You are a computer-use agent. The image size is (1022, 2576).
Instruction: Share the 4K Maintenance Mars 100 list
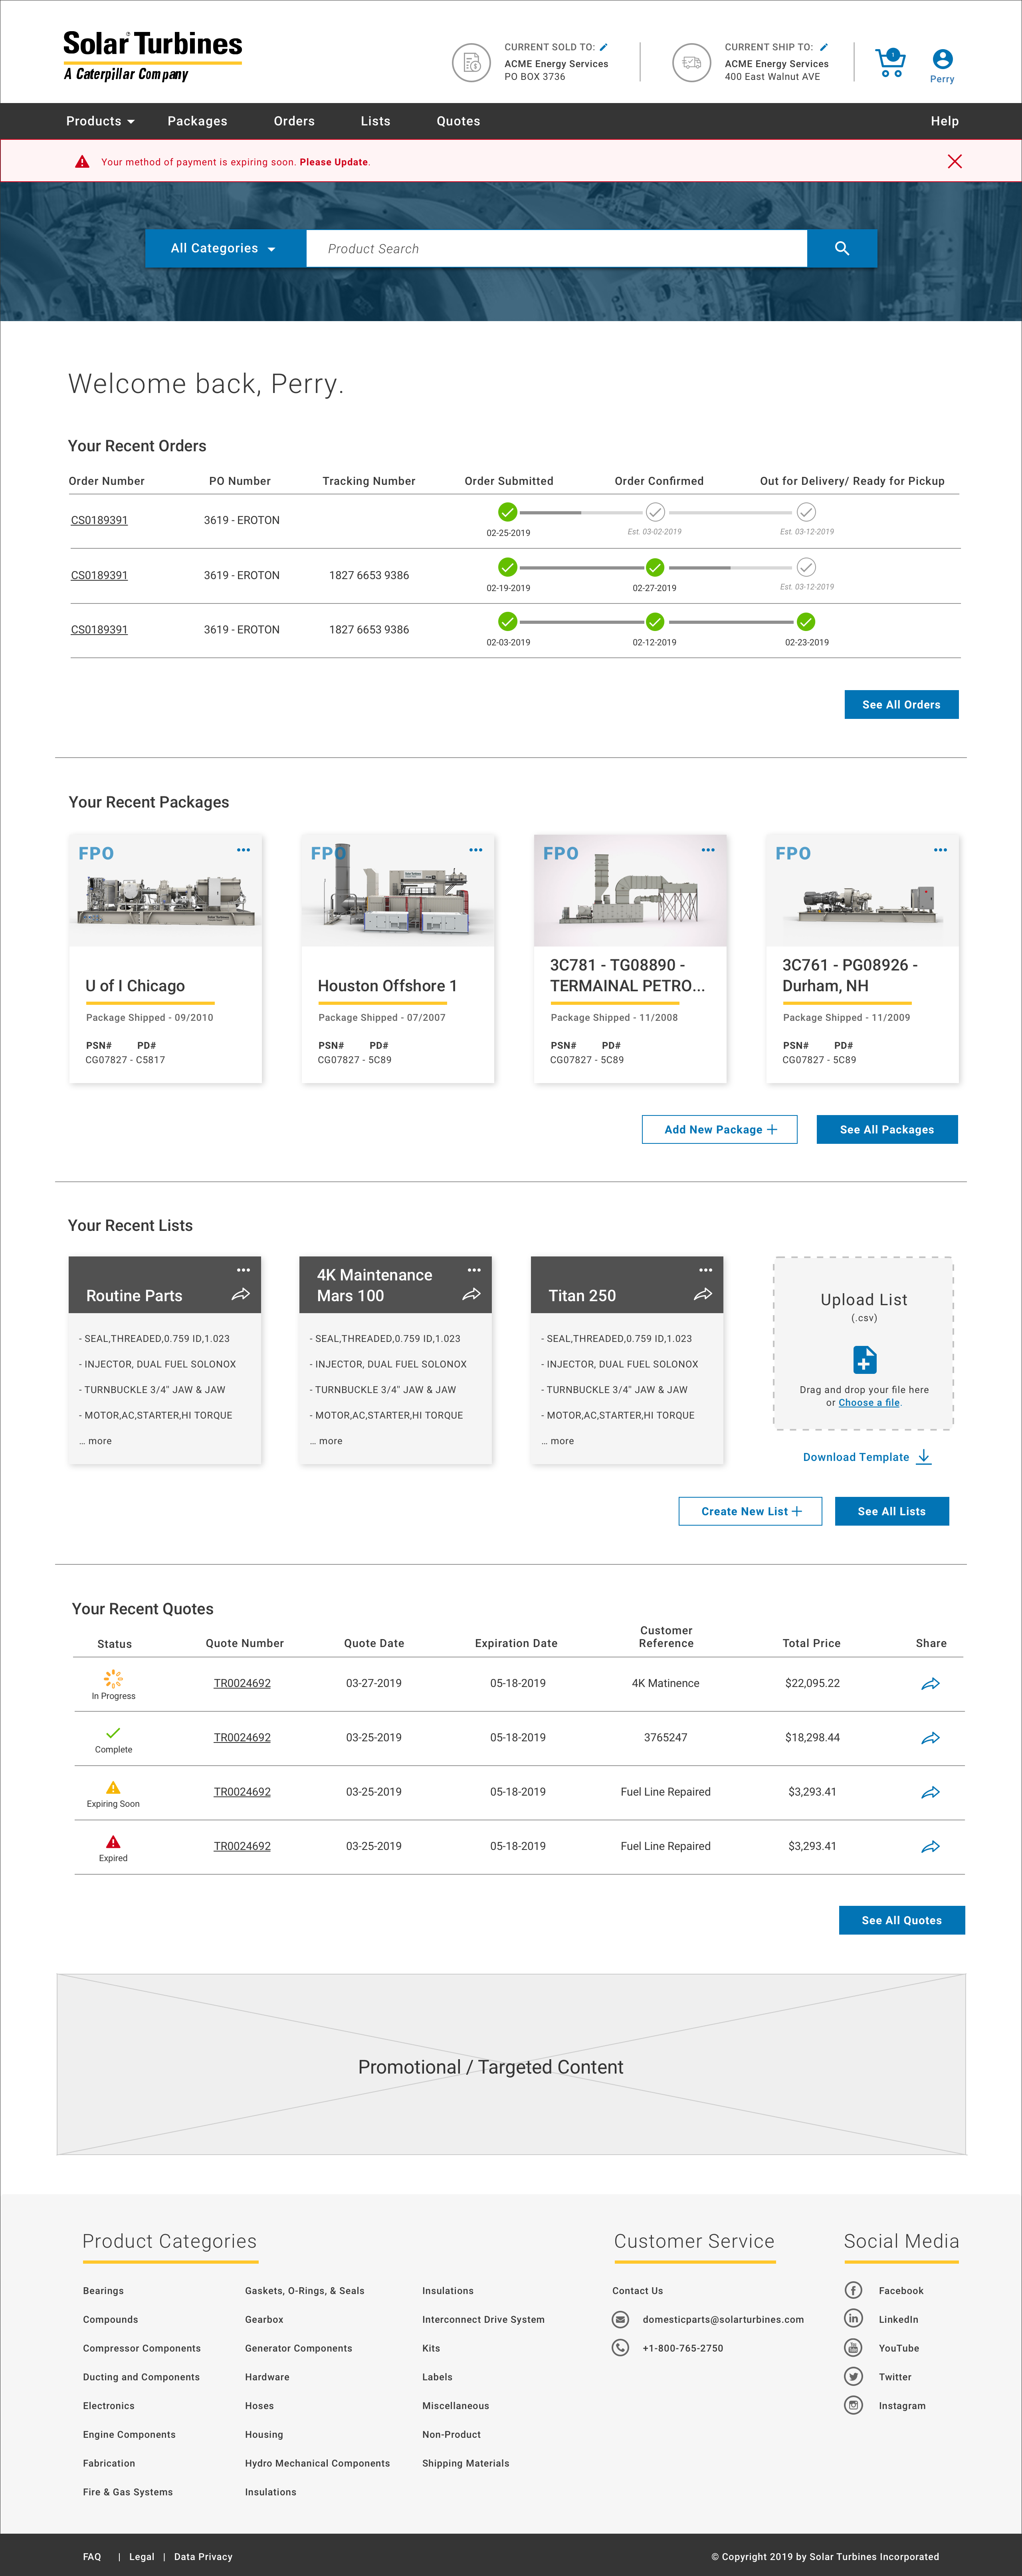[471, 1294]
